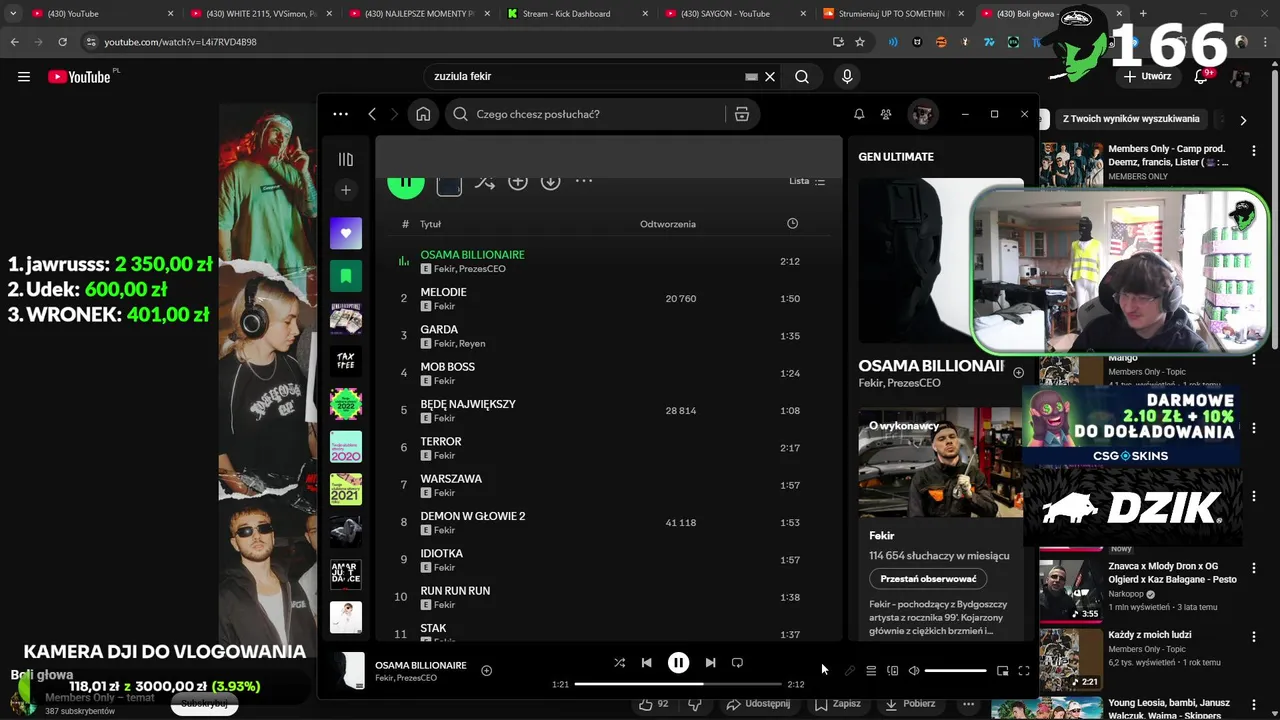This screenshot has height=720, width=1280.
Task: Open Spotify profile avatar menu
Action: (x=922, y=114)
